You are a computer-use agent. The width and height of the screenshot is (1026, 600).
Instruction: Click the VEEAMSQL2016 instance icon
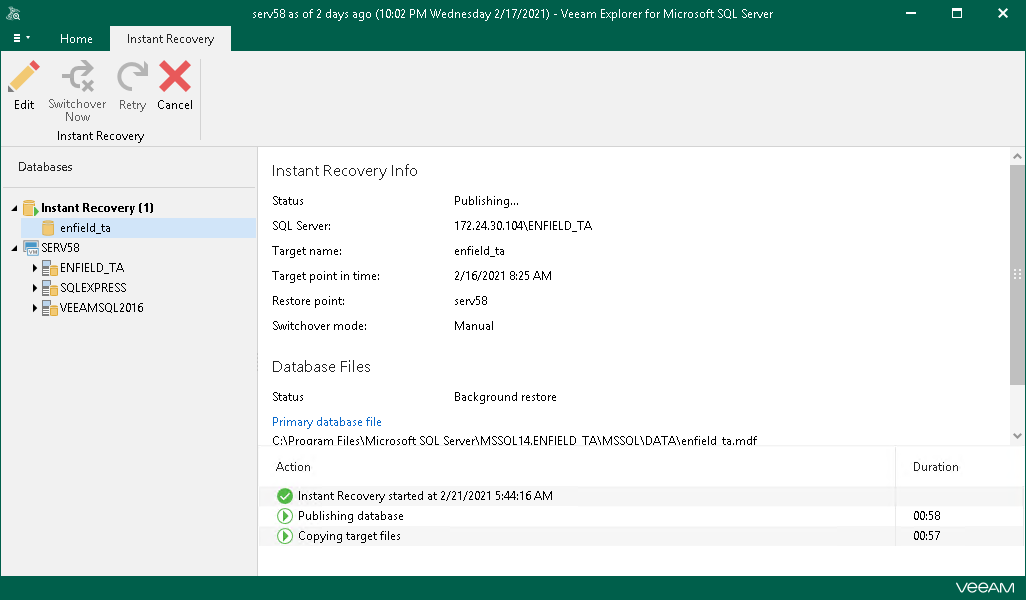pos(50,308)
